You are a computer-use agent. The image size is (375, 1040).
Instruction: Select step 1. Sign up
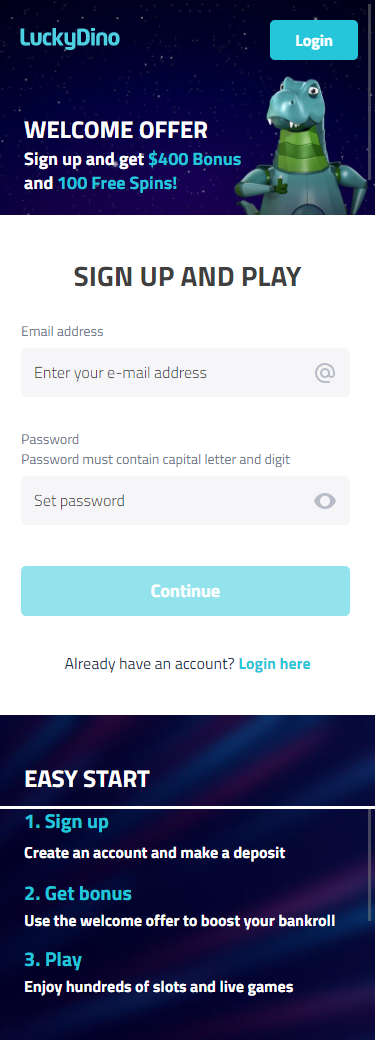pyautogui.click(x=66, y=822)
